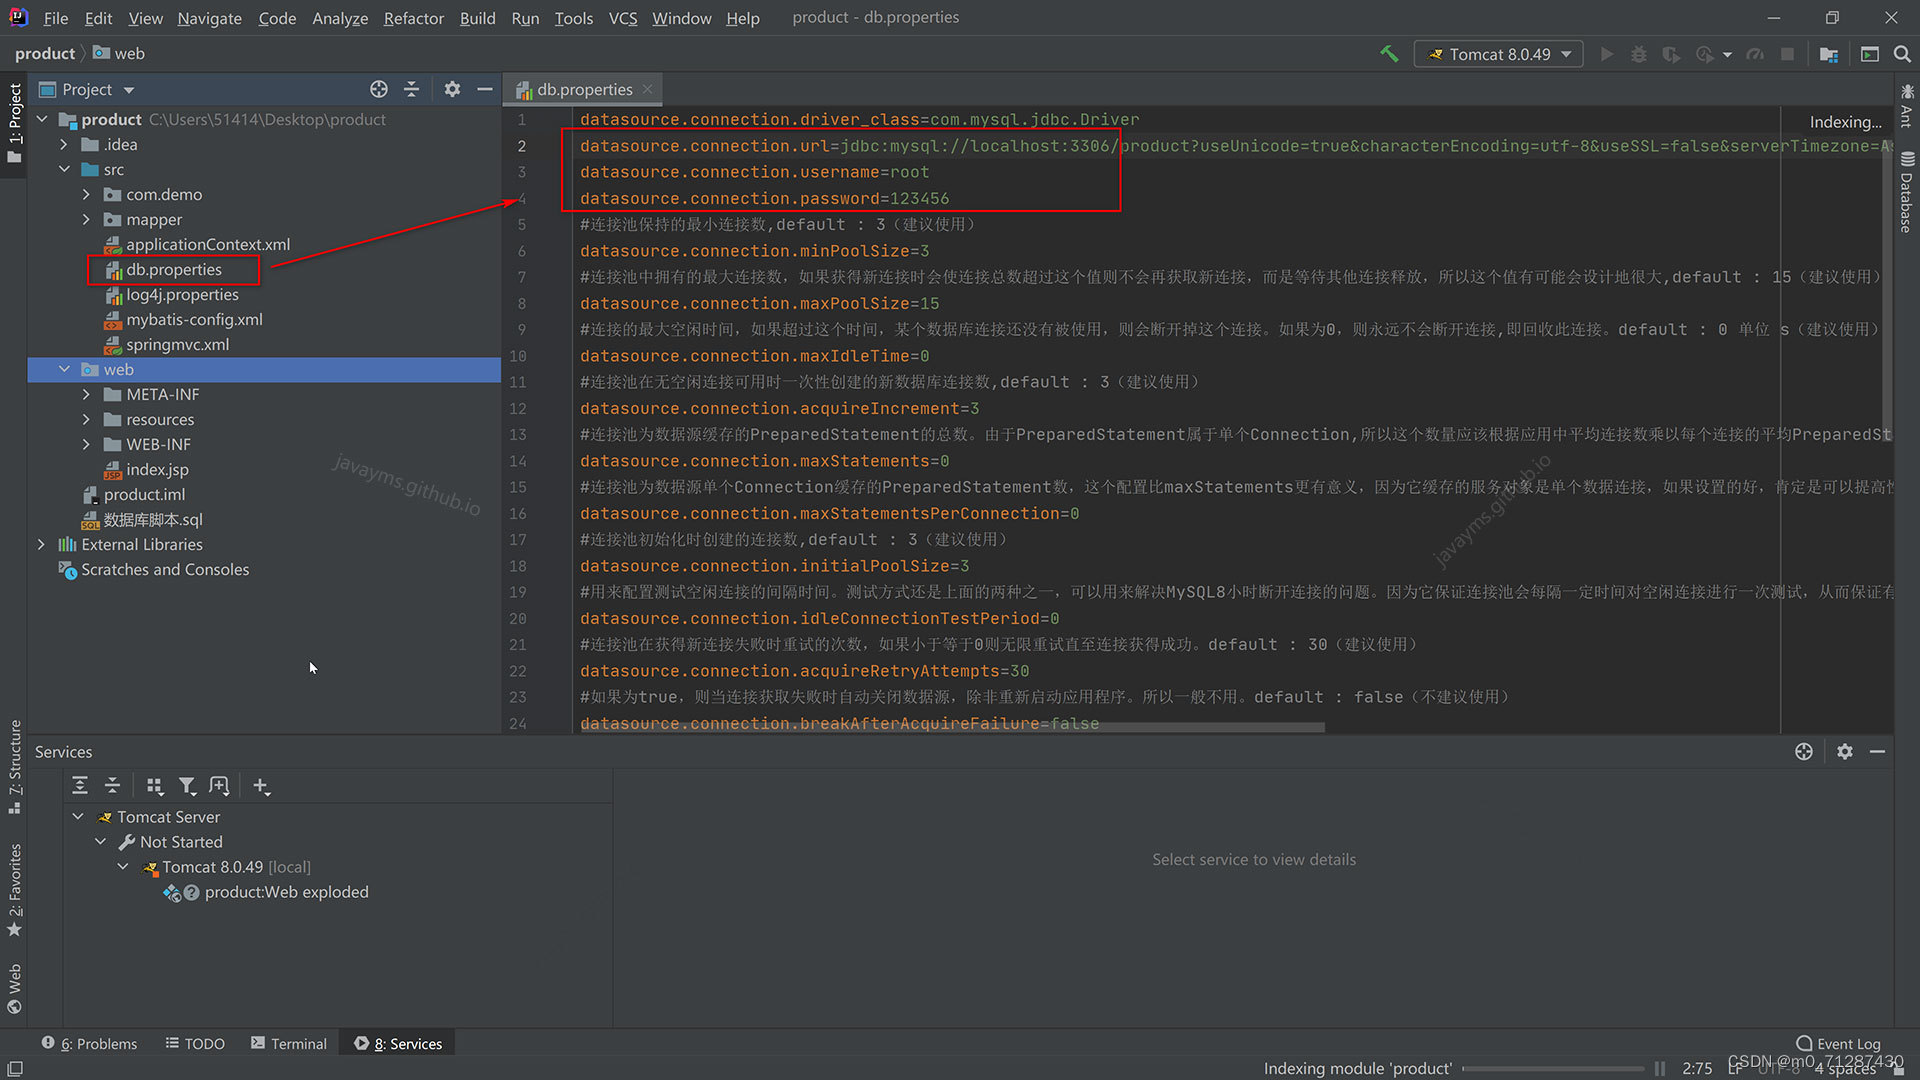Toggle the Favorites side tool window
This screenshot has width=1920, height=1080.
(x=14, y=890)
